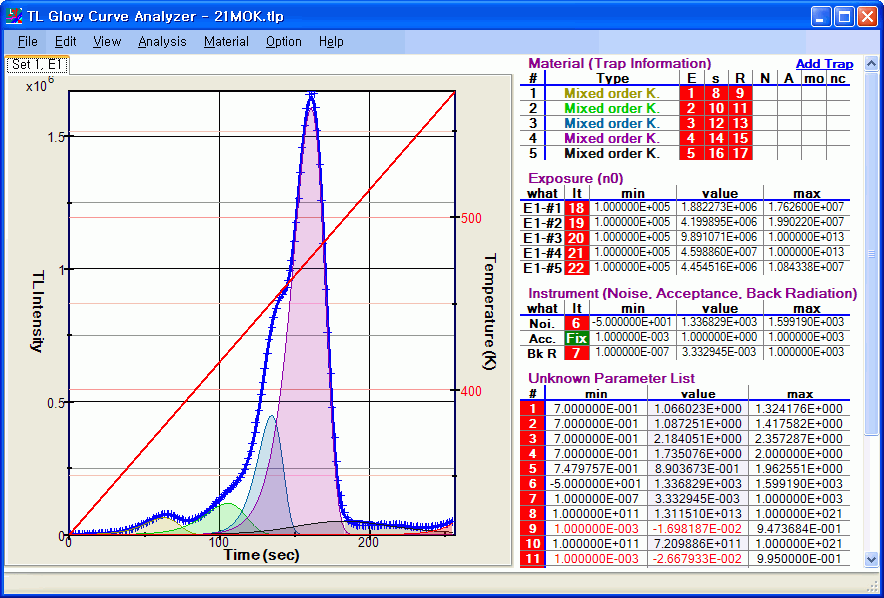Click red s parameter box 12 for trap 3
This screenshot has height=598, width=884.
(x=716, y=123)
